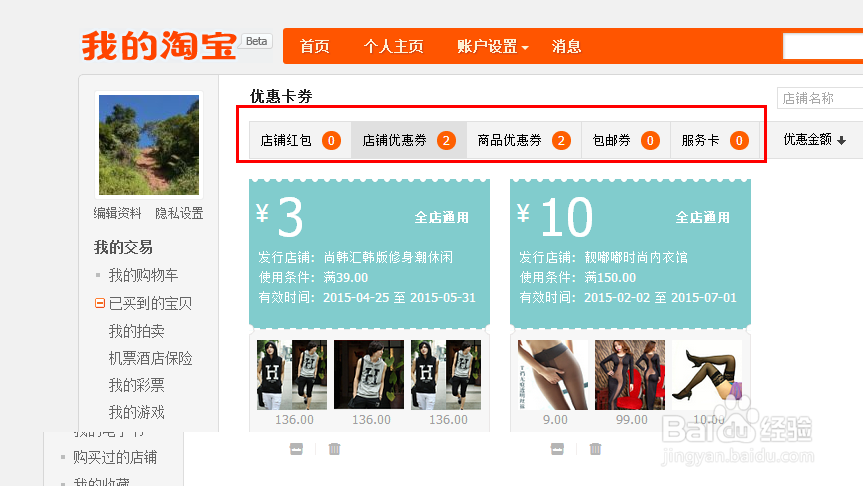Click shop name 靓嘟嘟时尚内衣馆
This screenshot has height=486, width=863.
point(636,258)
